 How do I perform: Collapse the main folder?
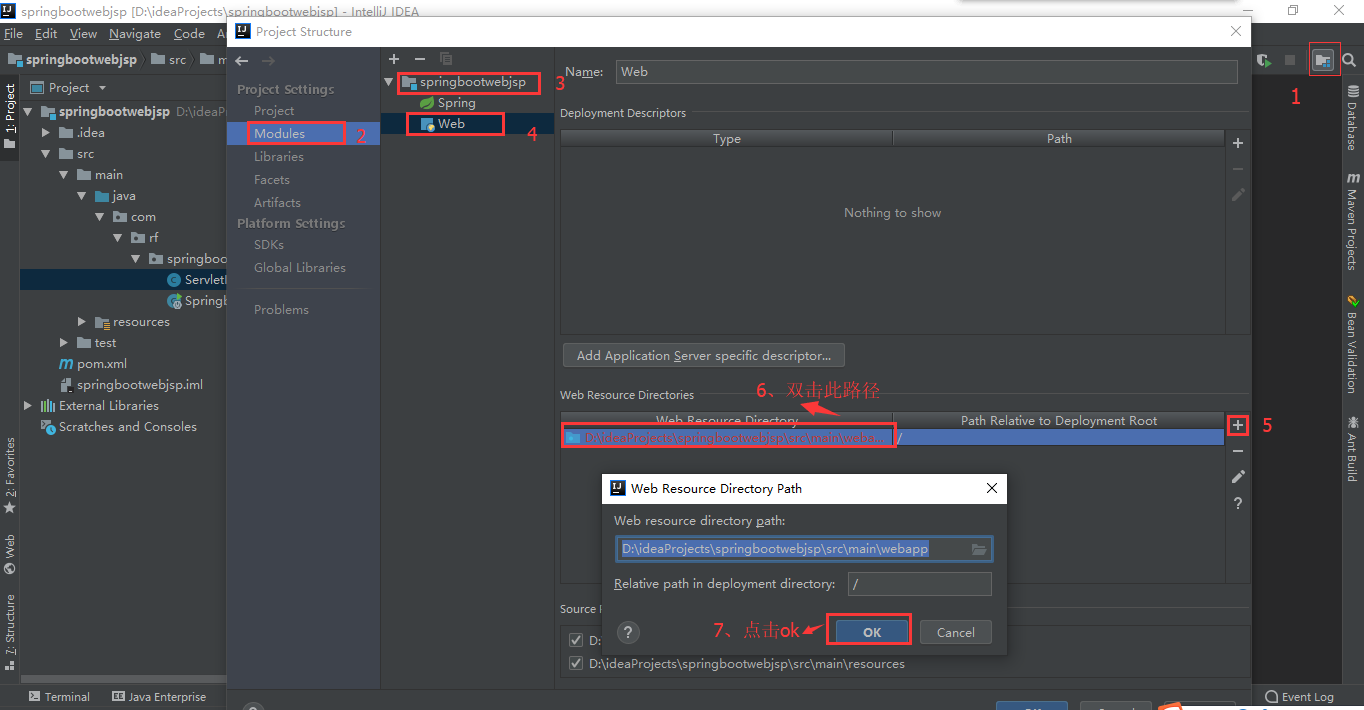coord(64,175)
